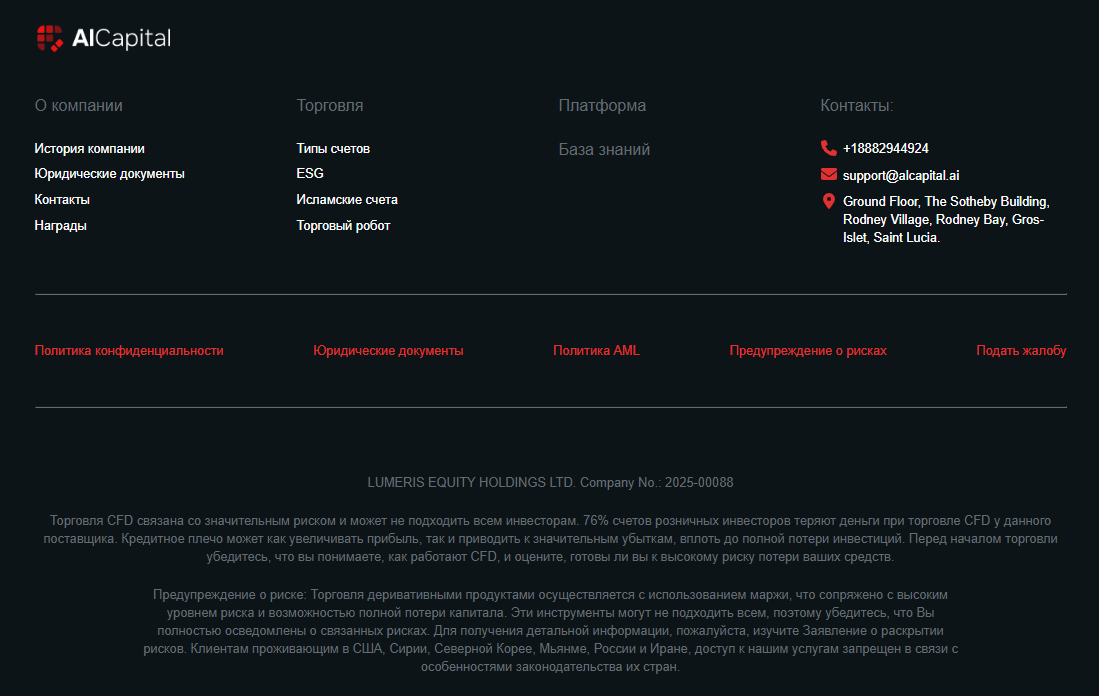Viewport: 1099px width, 696px height.
Task: Click Подать жалобу link
Action: [1021, 351]
